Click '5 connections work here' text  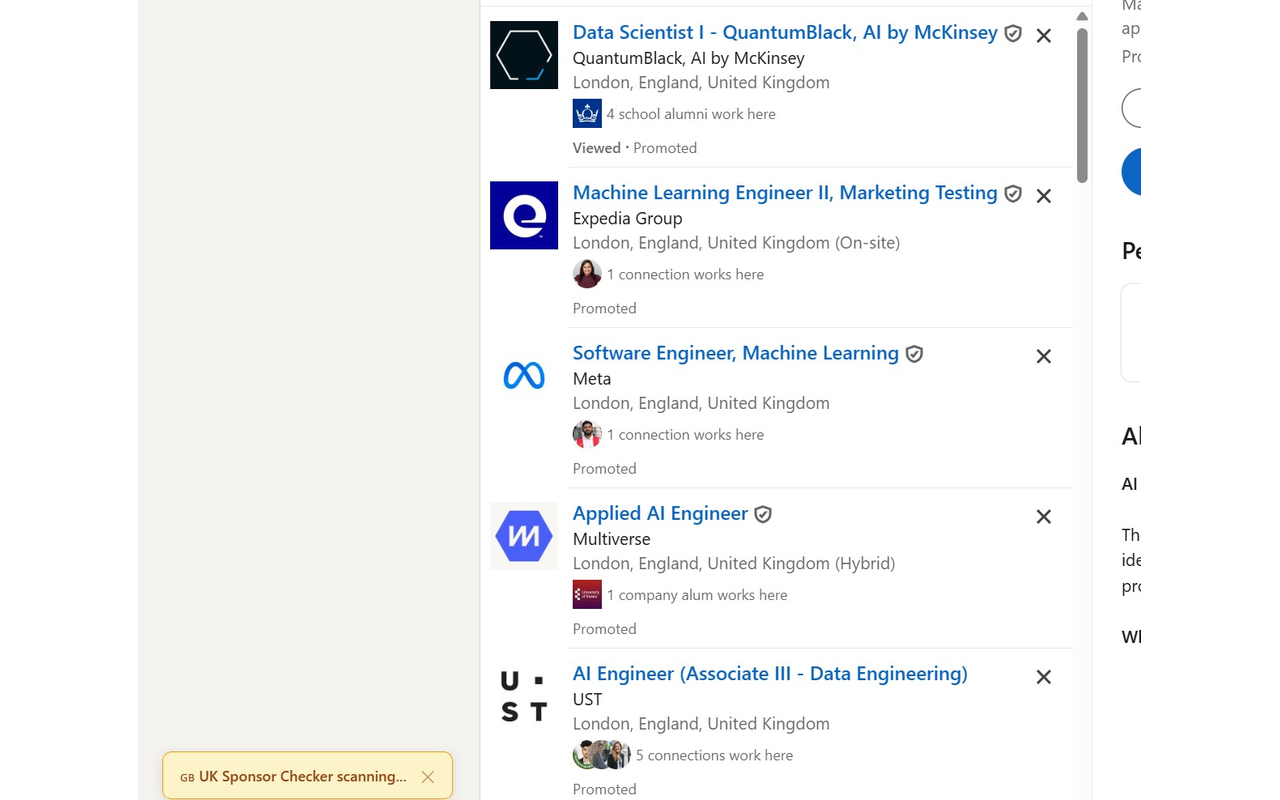click(x=714, y=755)
